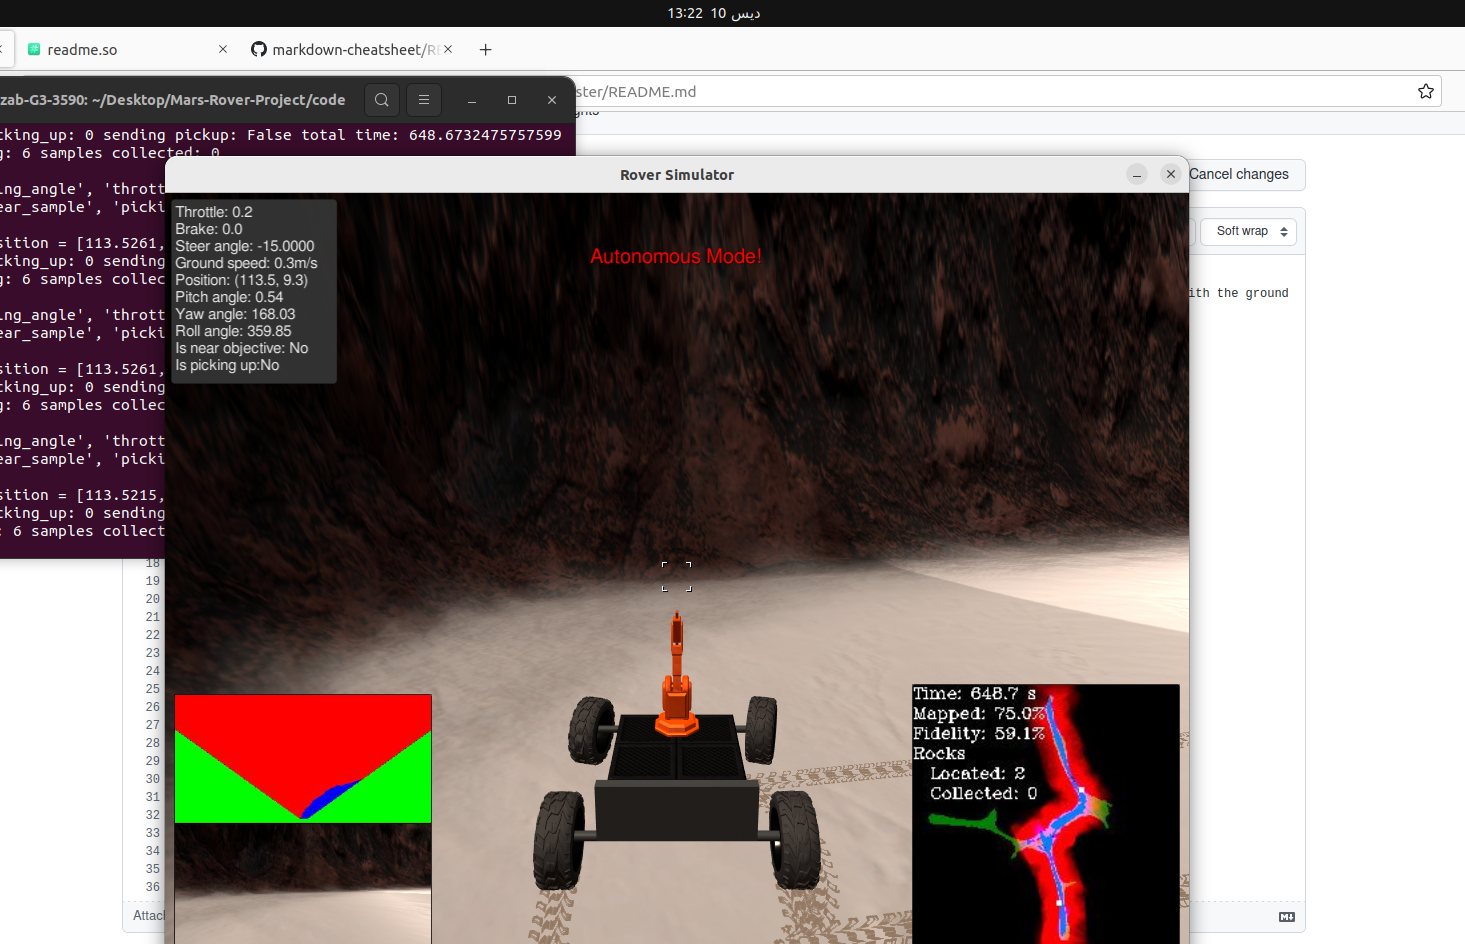The image size is (1465, 944).
Task: Close the terminal window
Action: [552, 100]
